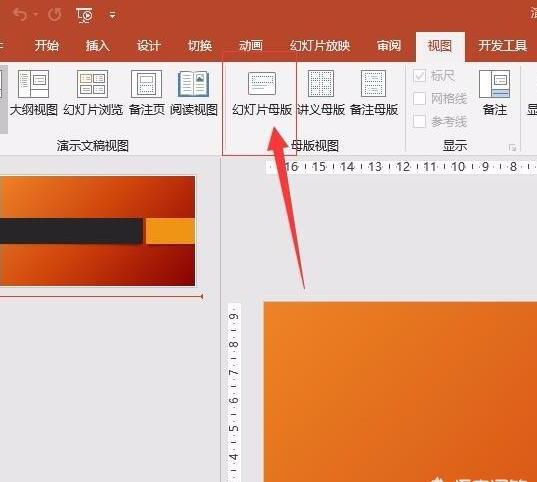
Task: Switch to the Insert (插入) tab
Action: (x=98, y=46)
